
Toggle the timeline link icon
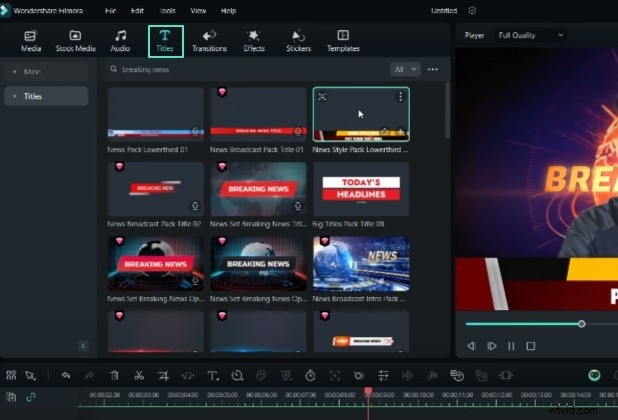31,397
